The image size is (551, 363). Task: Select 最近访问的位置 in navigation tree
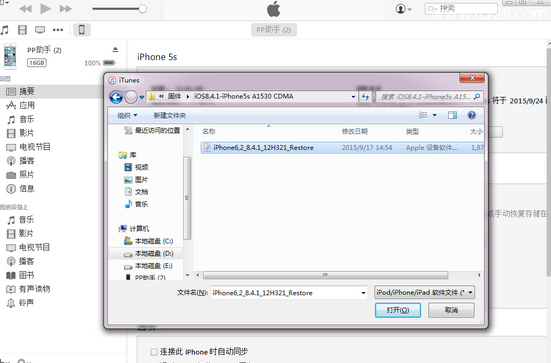[152, 130]
